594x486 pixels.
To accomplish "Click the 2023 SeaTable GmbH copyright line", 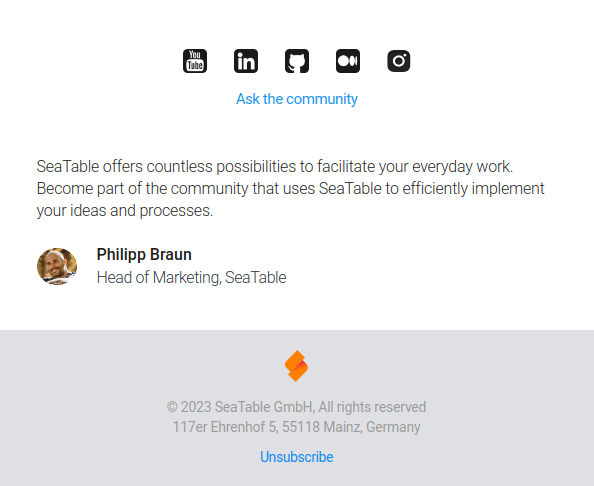I will [297, 407].
